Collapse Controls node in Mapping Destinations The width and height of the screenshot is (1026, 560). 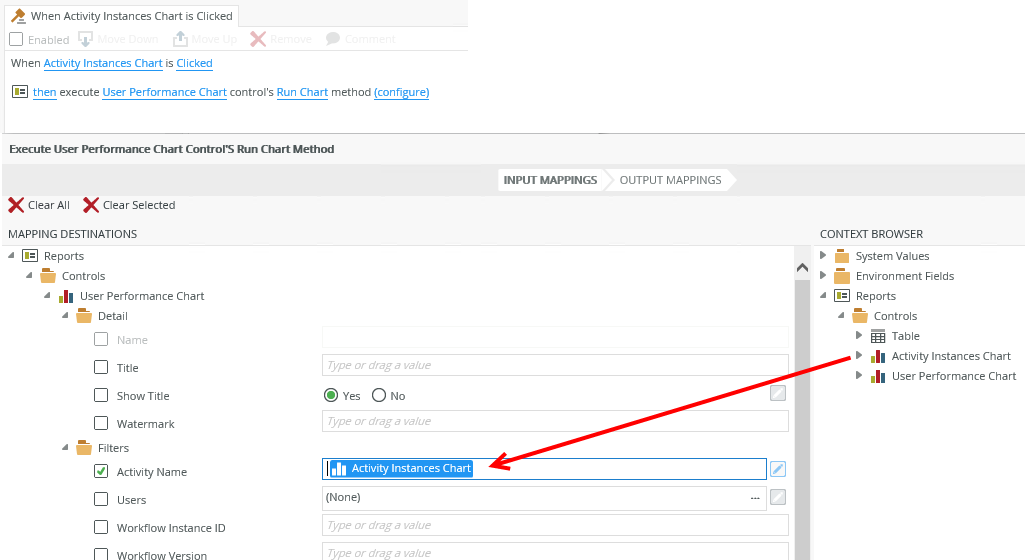pos(29,275)
